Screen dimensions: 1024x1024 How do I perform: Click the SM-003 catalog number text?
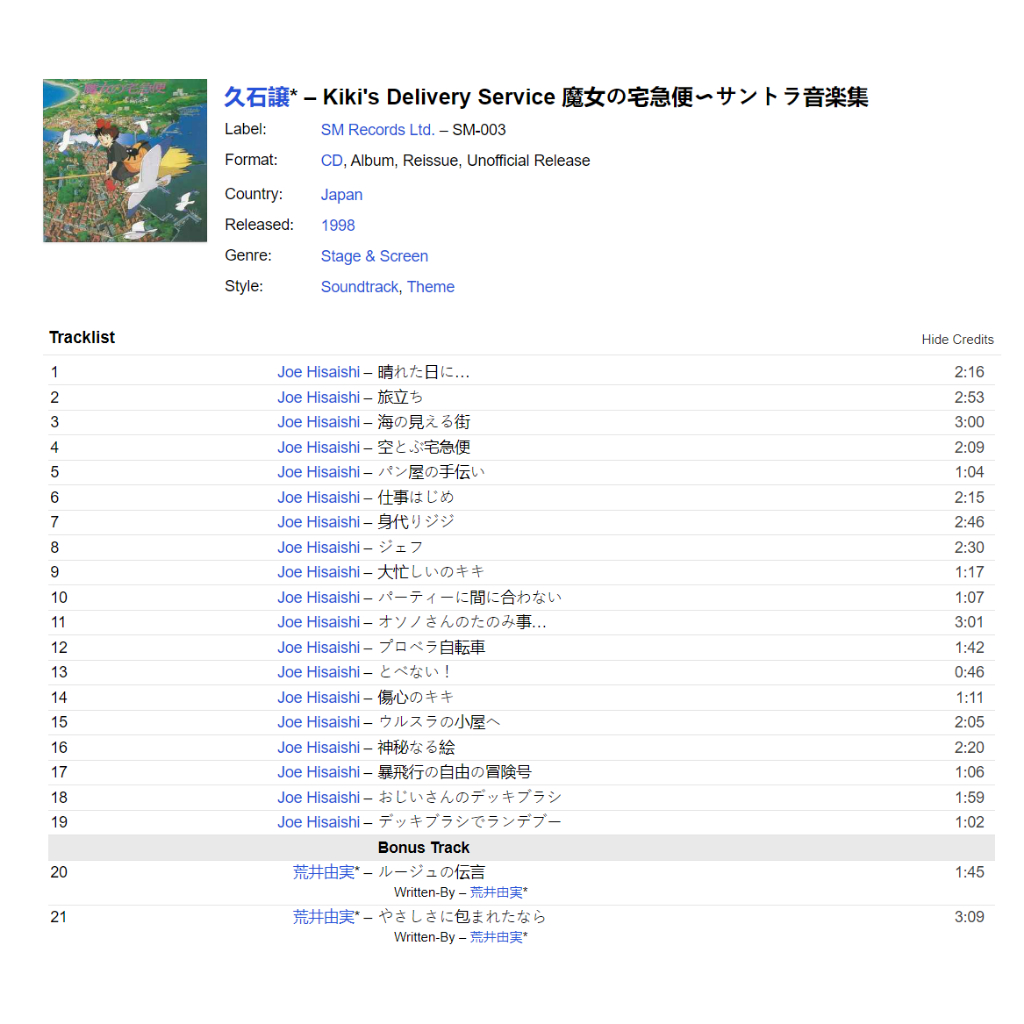pos(479,130)
